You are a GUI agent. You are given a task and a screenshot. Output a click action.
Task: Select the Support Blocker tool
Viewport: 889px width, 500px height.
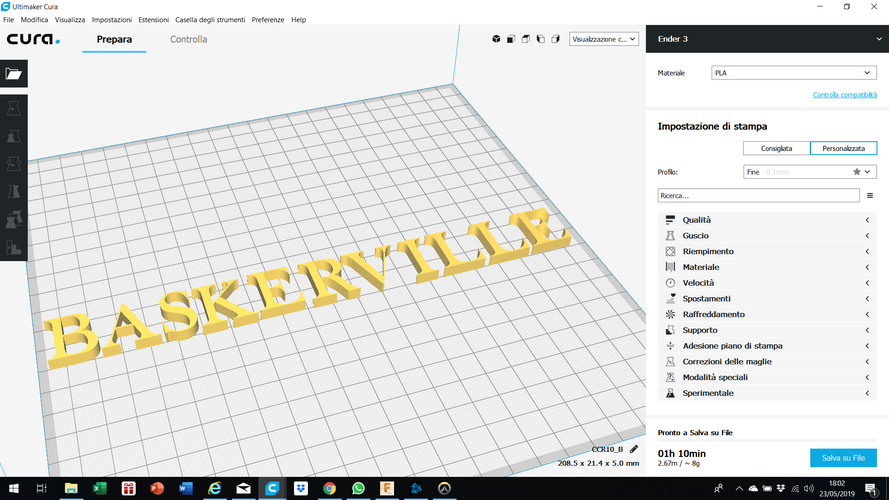(14, 247)
